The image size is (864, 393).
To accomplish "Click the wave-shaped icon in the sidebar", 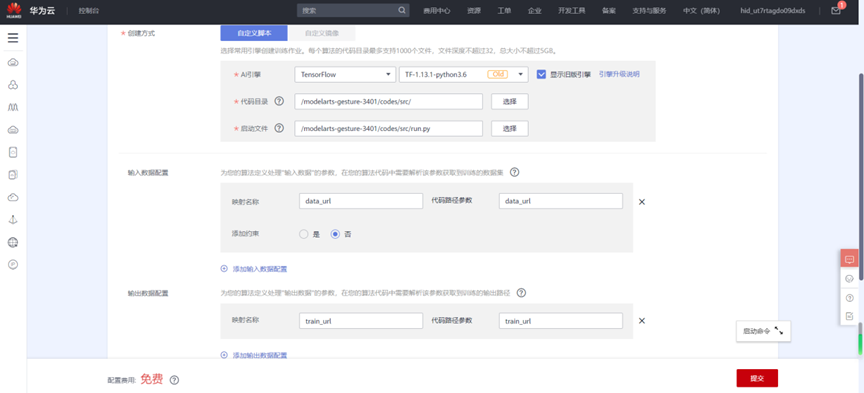I will 13,107.
